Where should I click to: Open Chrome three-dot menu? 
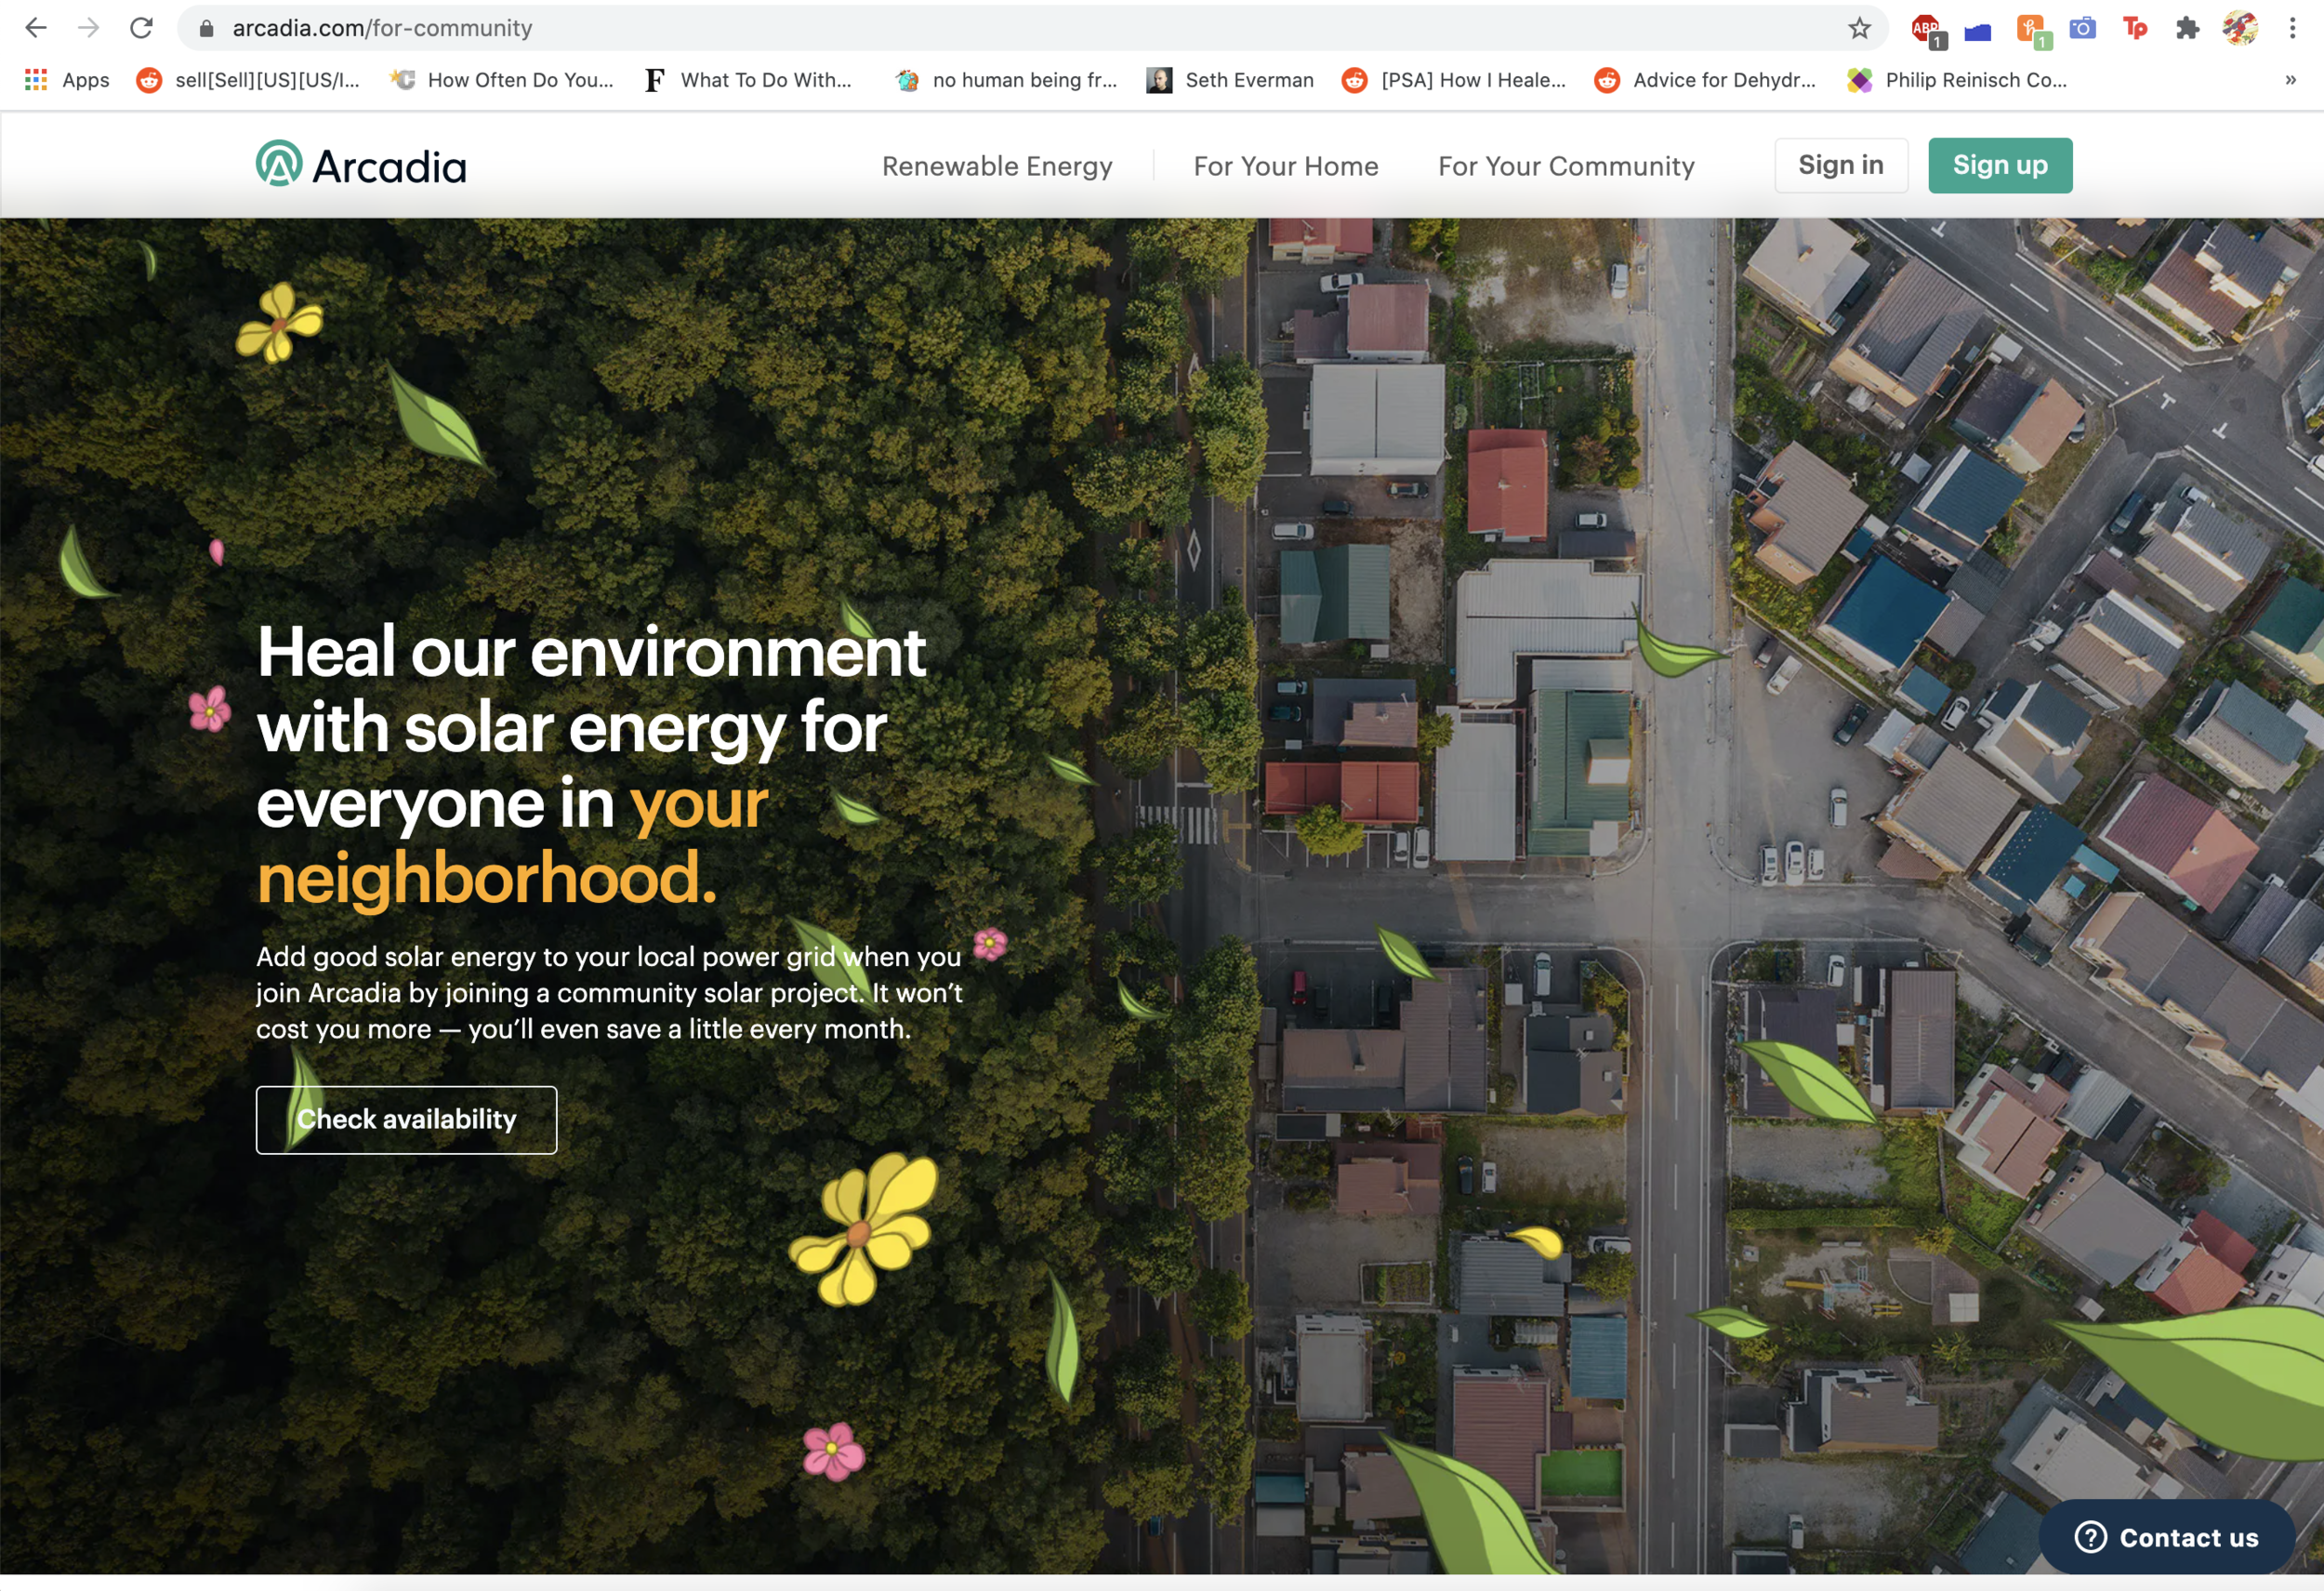(2292, 28)
